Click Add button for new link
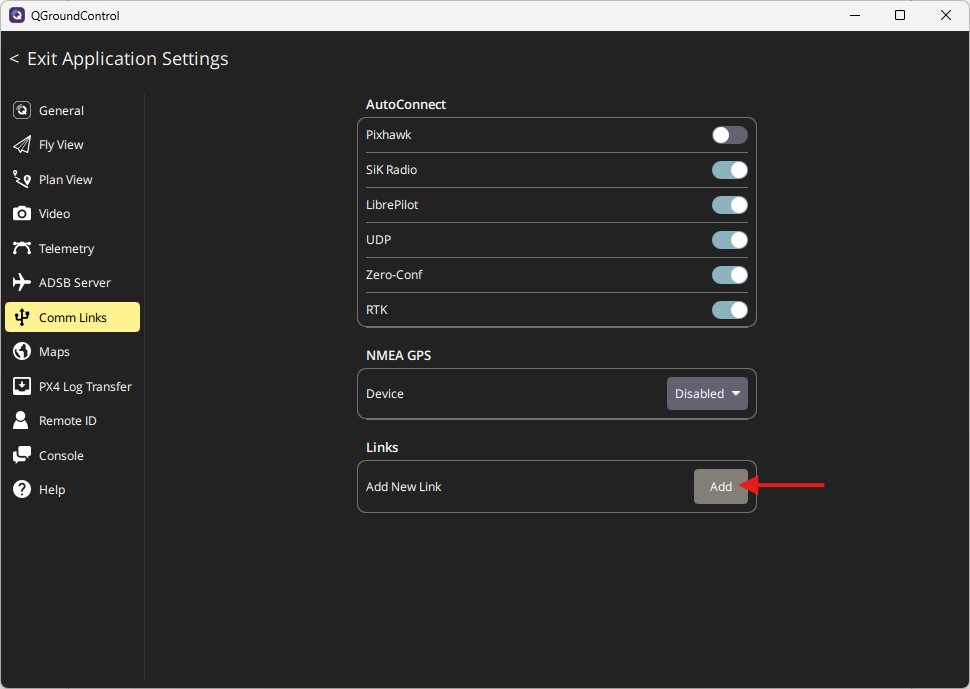 720,487
